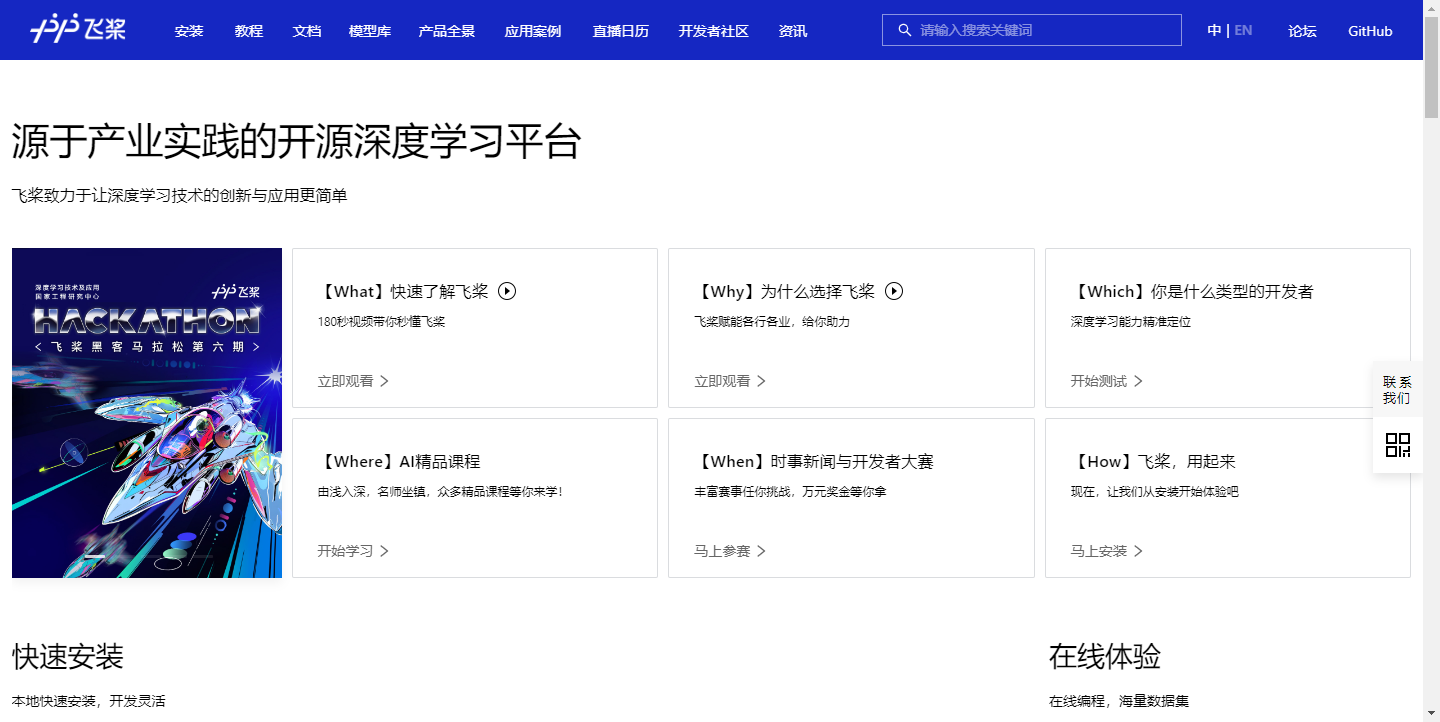The width and height of the screenshot is (1440, 722).
Task: Focus the 请输入搜索关键词 search box
Action: pyautogui.click(x=1031, y=30)
